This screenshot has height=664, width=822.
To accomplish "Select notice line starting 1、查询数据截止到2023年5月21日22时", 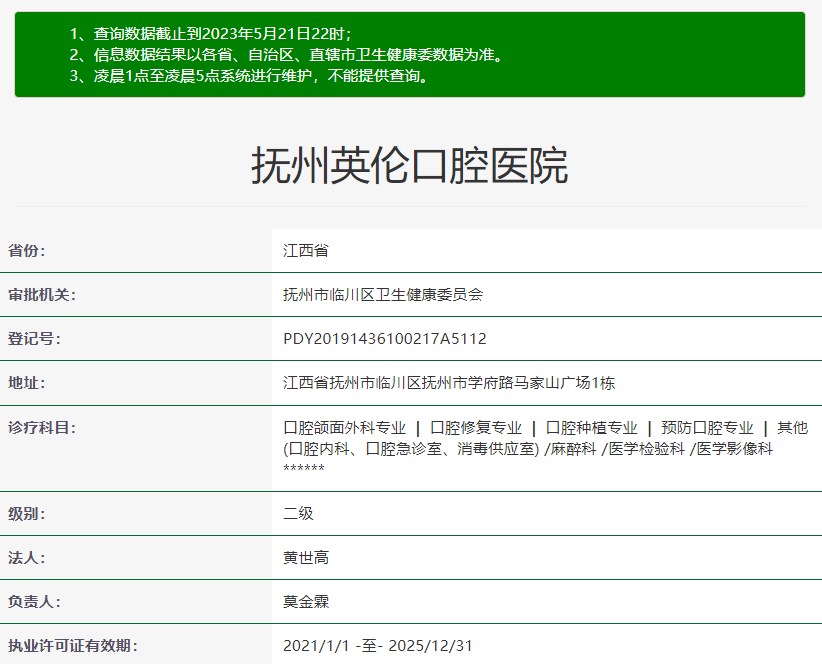I will (x=211, y=34).
